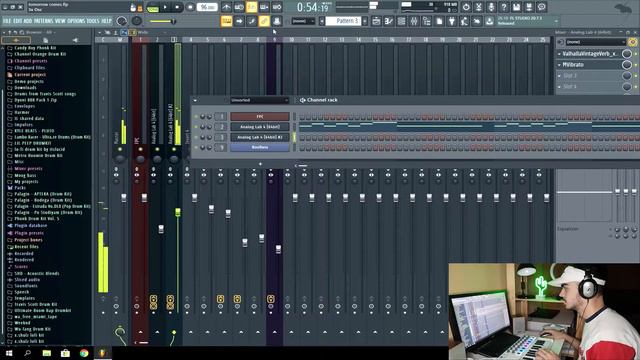Toggle the step editing icon
The height and width of the screenshot is (360, 640).
pyautogui.click(x=252, y=21)
